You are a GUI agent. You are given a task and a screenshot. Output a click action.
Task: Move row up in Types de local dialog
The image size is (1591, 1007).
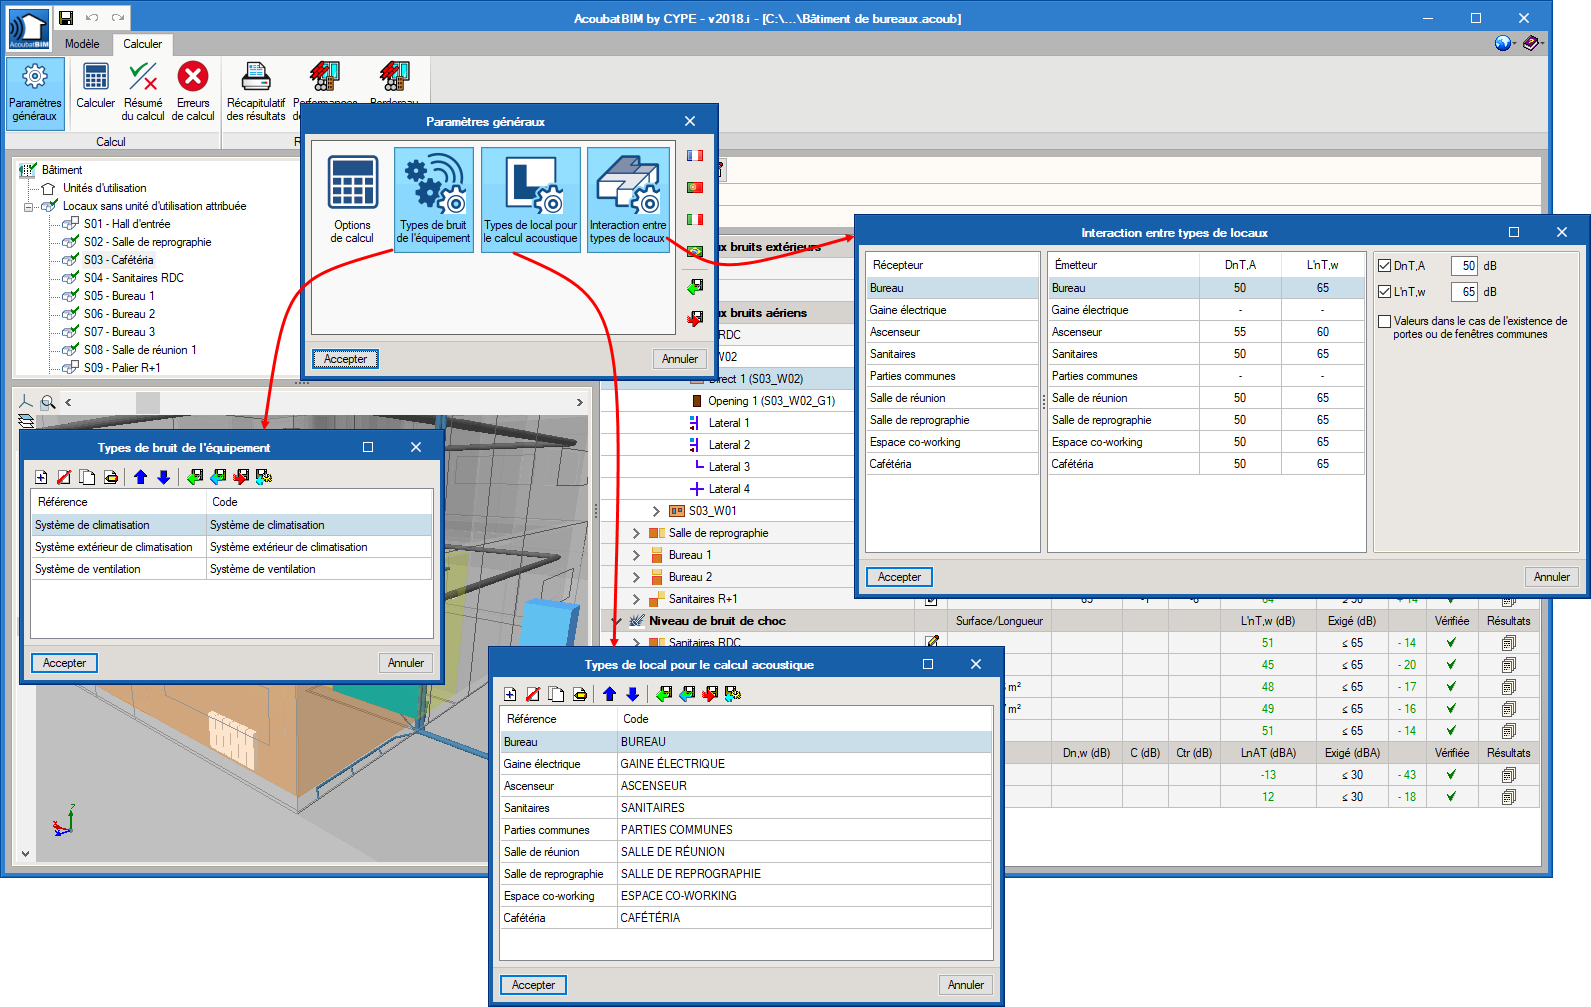(x=609, y=694)
